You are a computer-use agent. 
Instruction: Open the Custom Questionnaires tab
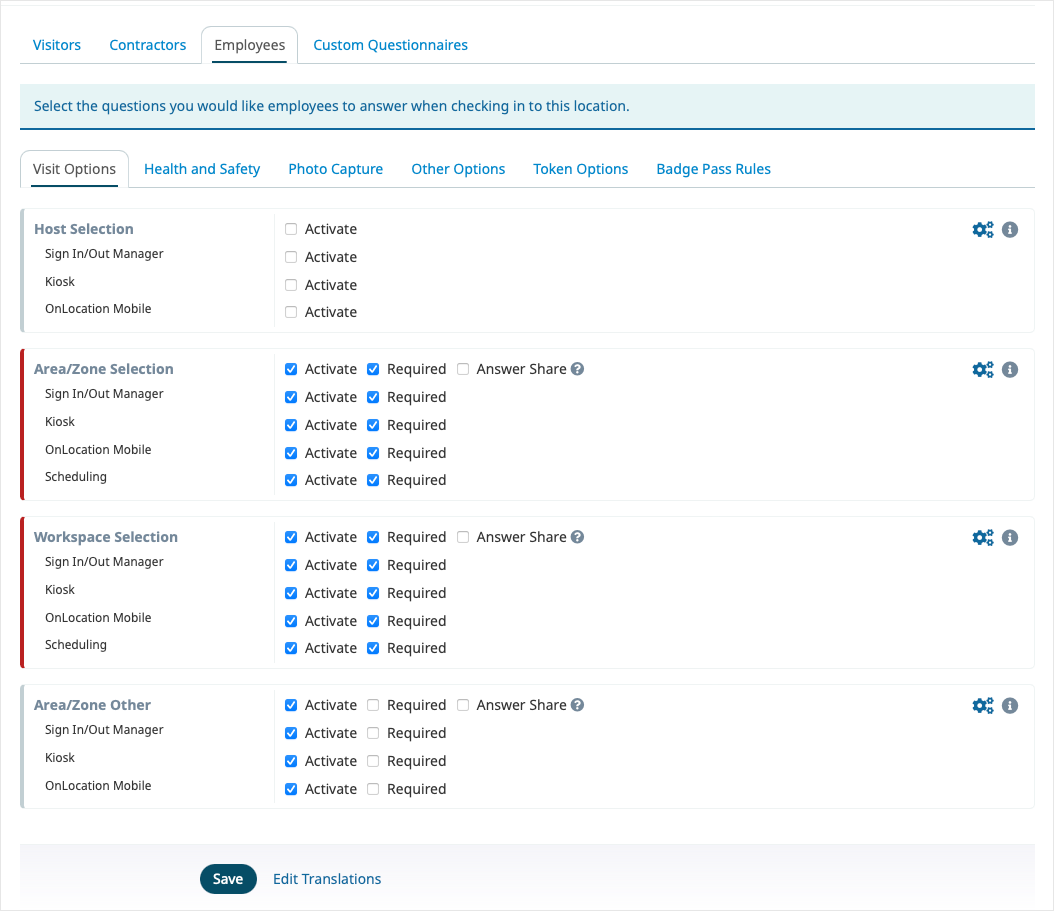pos(391,45)
